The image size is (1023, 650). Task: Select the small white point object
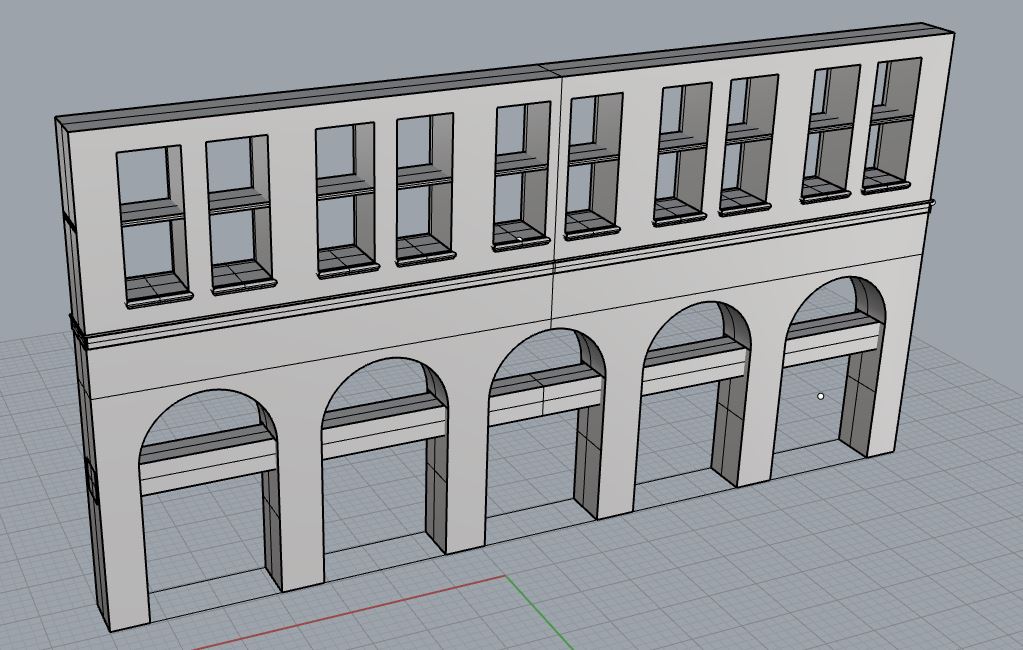(x=821, y=396)
